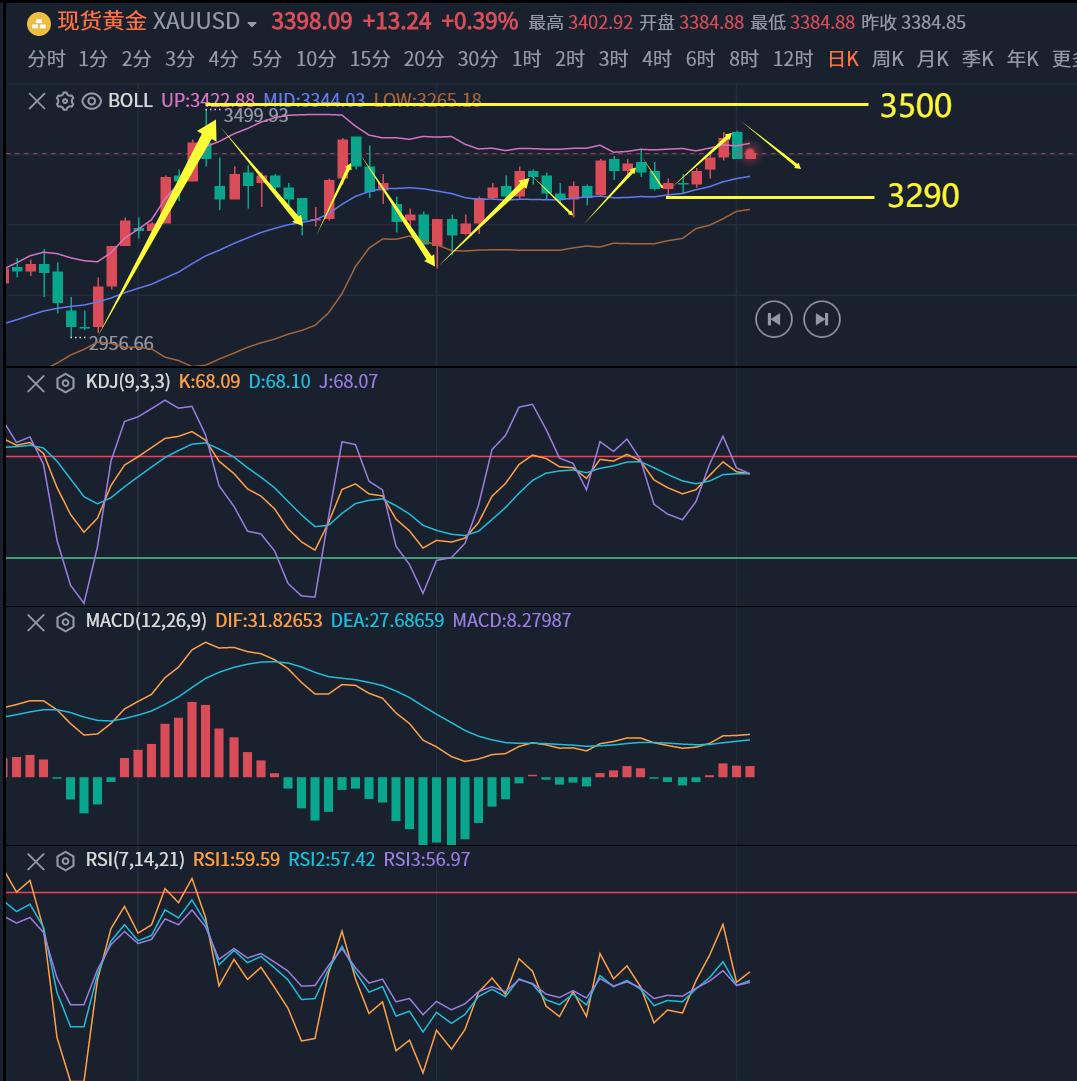Open RSI indicator settings

pyautogui.click(x=65, y=861)
